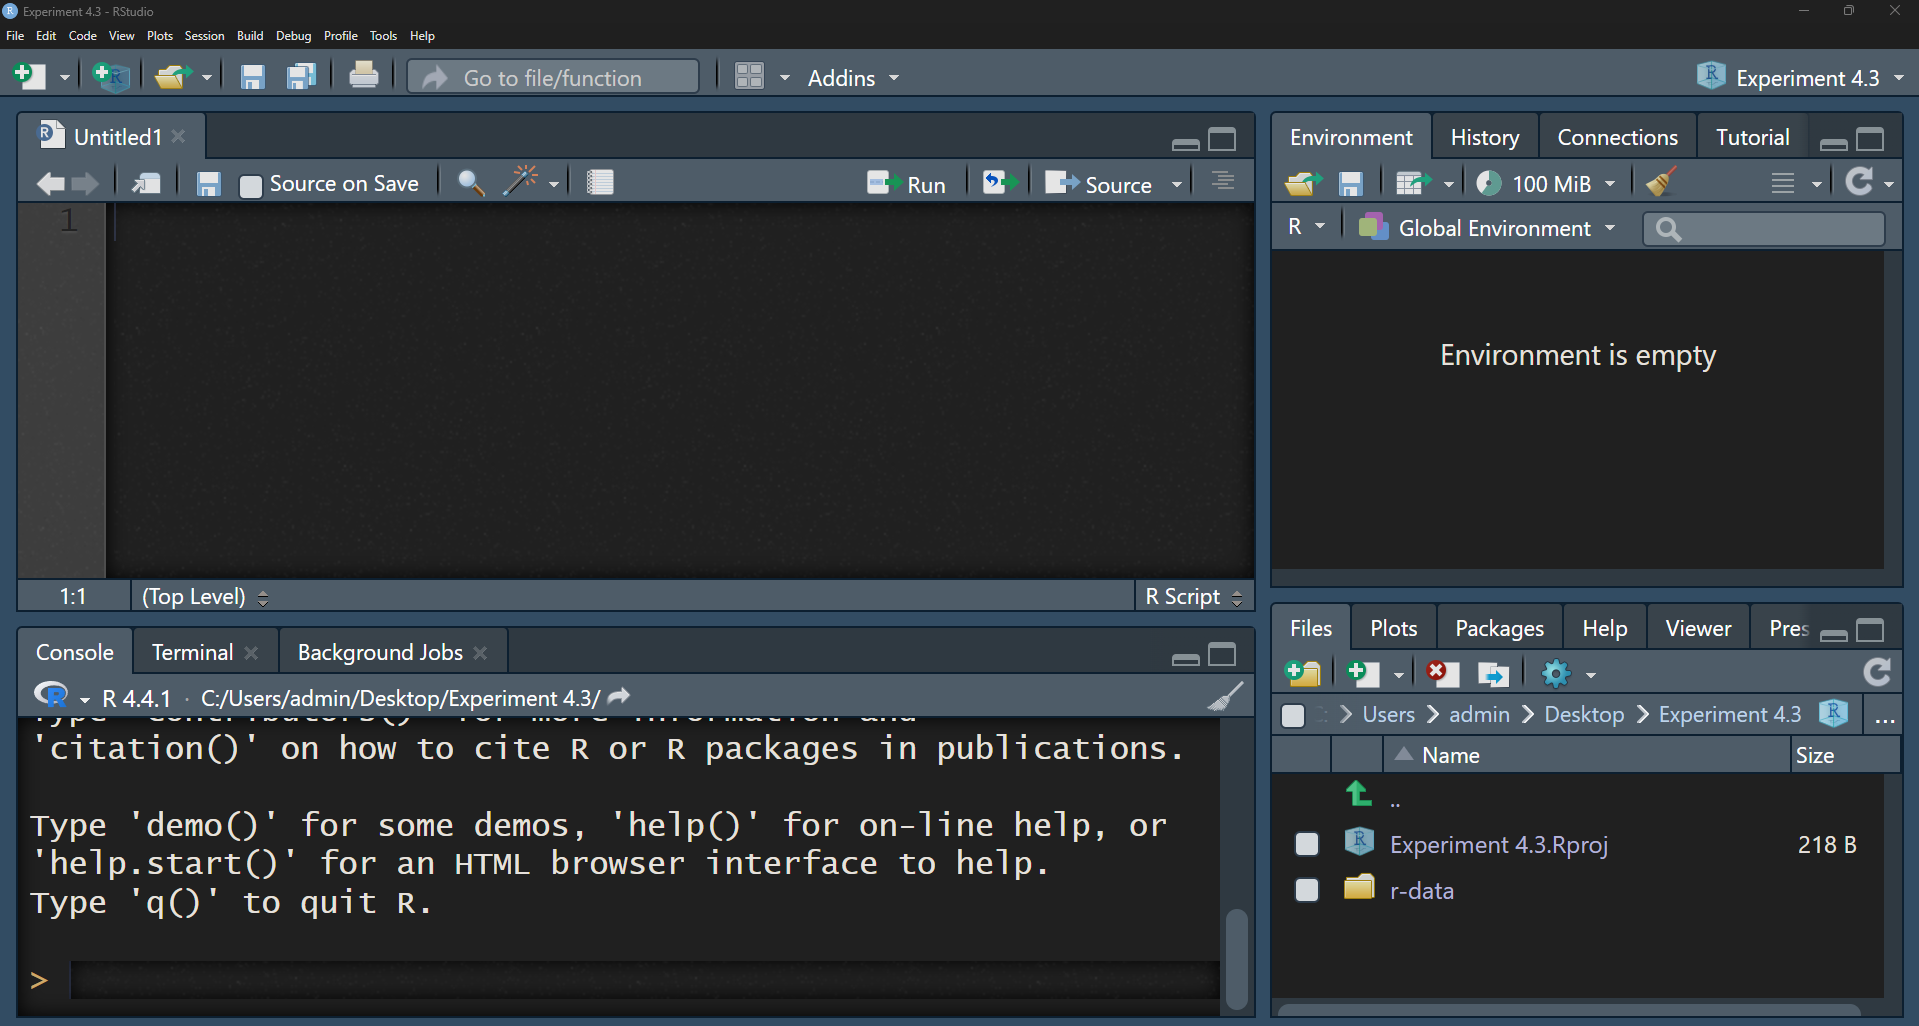1919x1026 pixels.
Task: Open the Experiment 4.3 project menu
Action: coord(1800,77)
